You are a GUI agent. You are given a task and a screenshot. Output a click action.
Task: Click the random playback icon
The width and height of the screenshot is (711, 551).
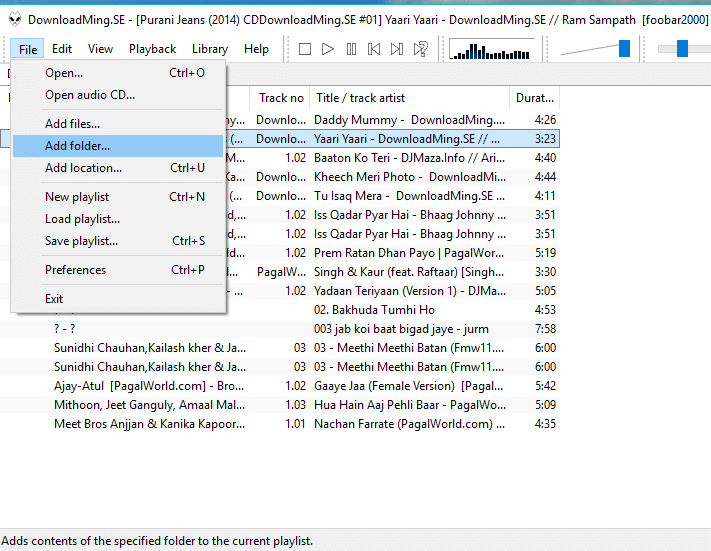[421, 49]
